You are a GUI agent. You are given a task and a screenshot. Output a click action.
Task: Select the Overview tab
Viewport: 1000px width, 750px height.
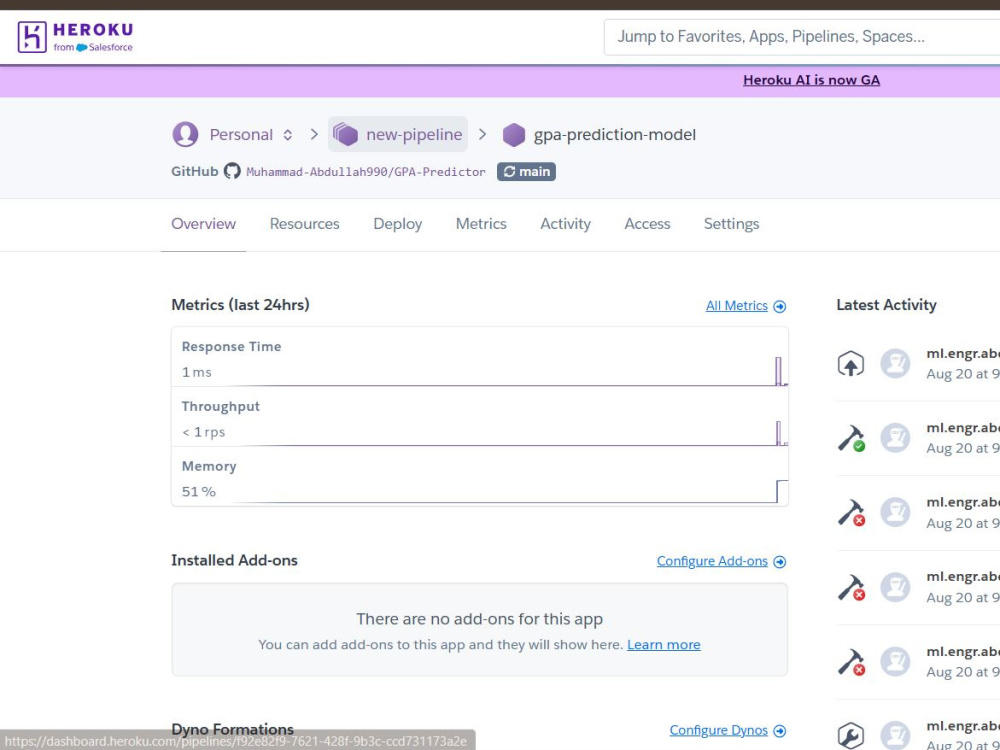(203, 224)
